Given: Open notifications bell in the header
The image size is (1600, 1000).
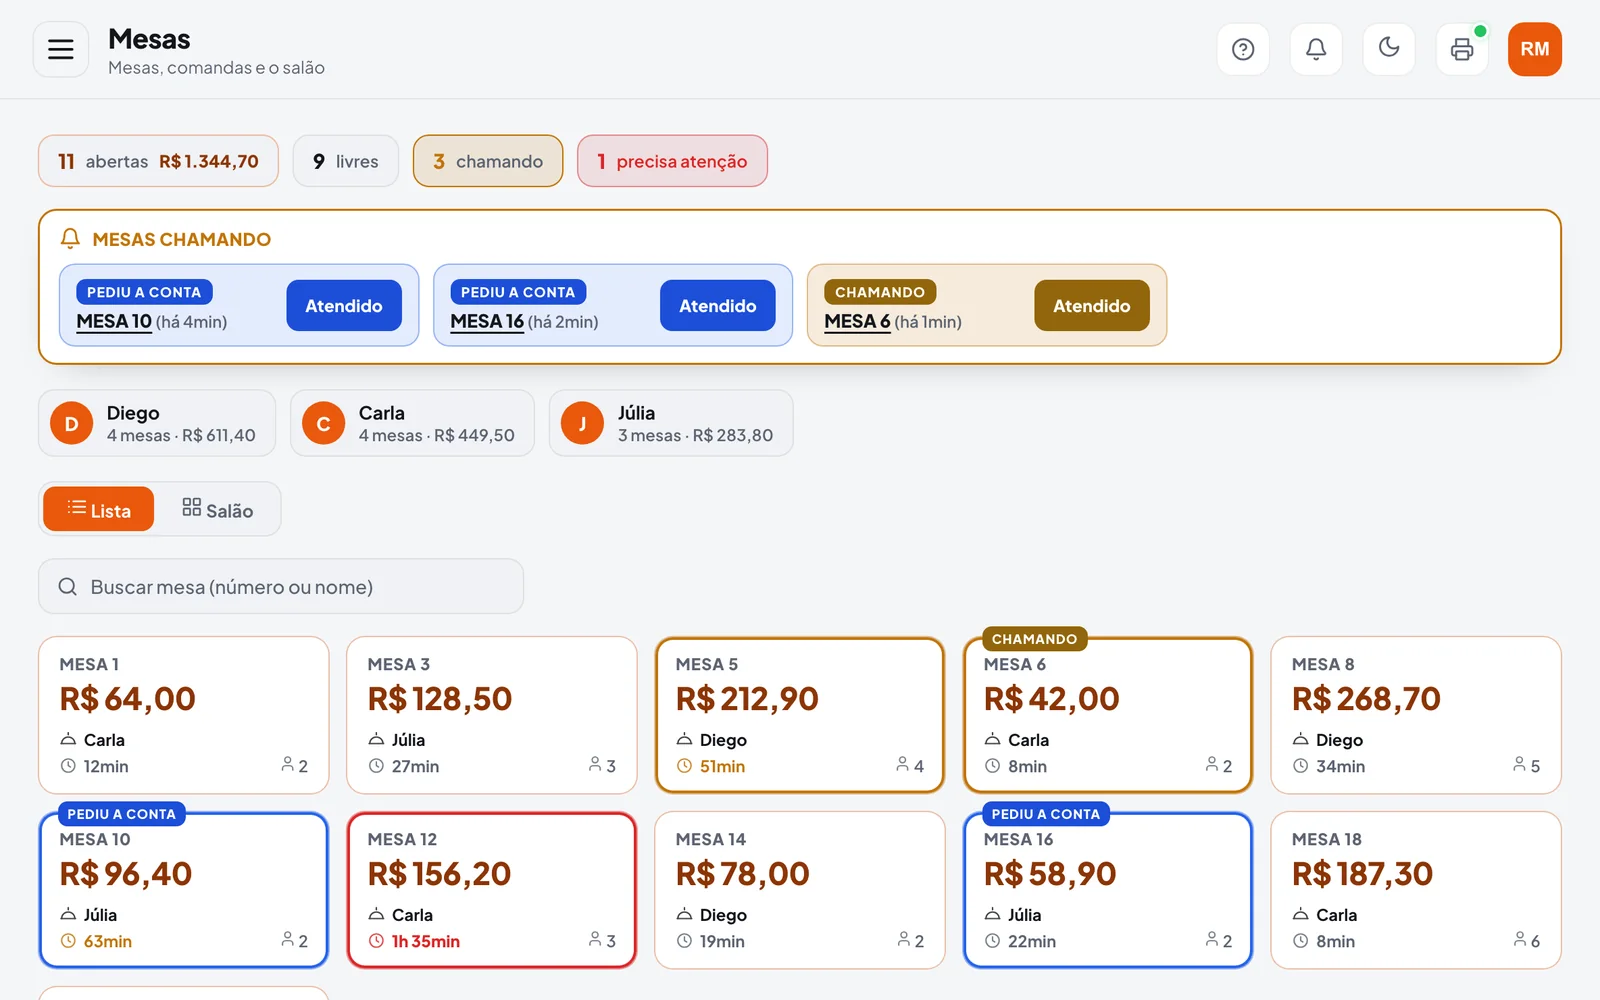Looking at the screenshot, I should coord(1316,49).
